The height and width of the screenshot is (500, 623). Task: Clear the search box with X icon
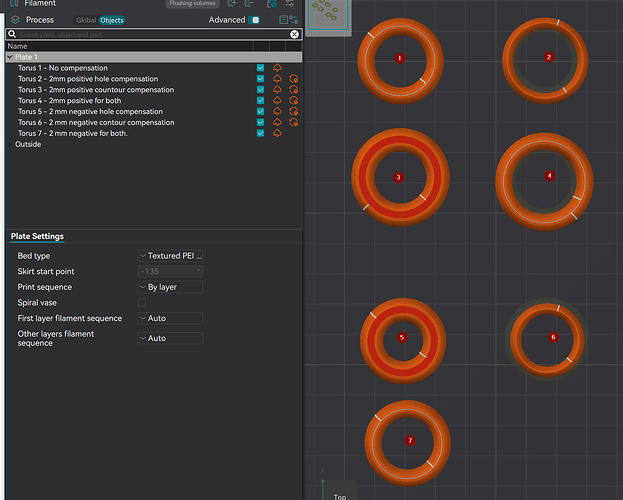tap(294, 34)
